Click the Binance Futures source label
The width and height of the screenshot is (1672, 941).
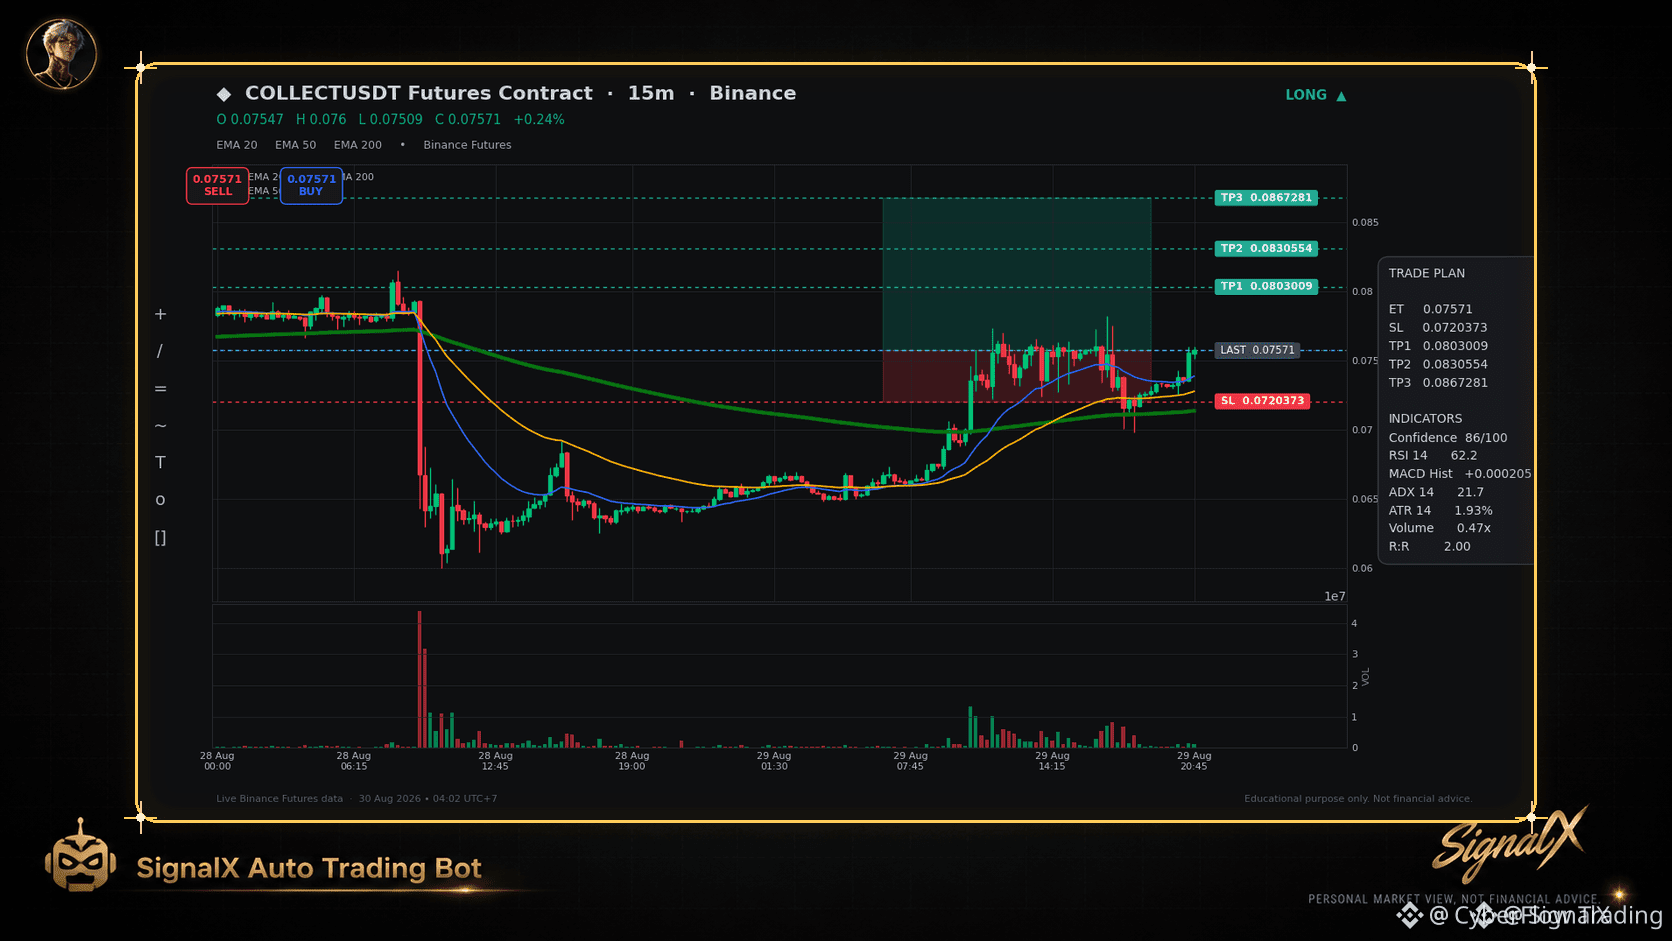click(467, 145)
